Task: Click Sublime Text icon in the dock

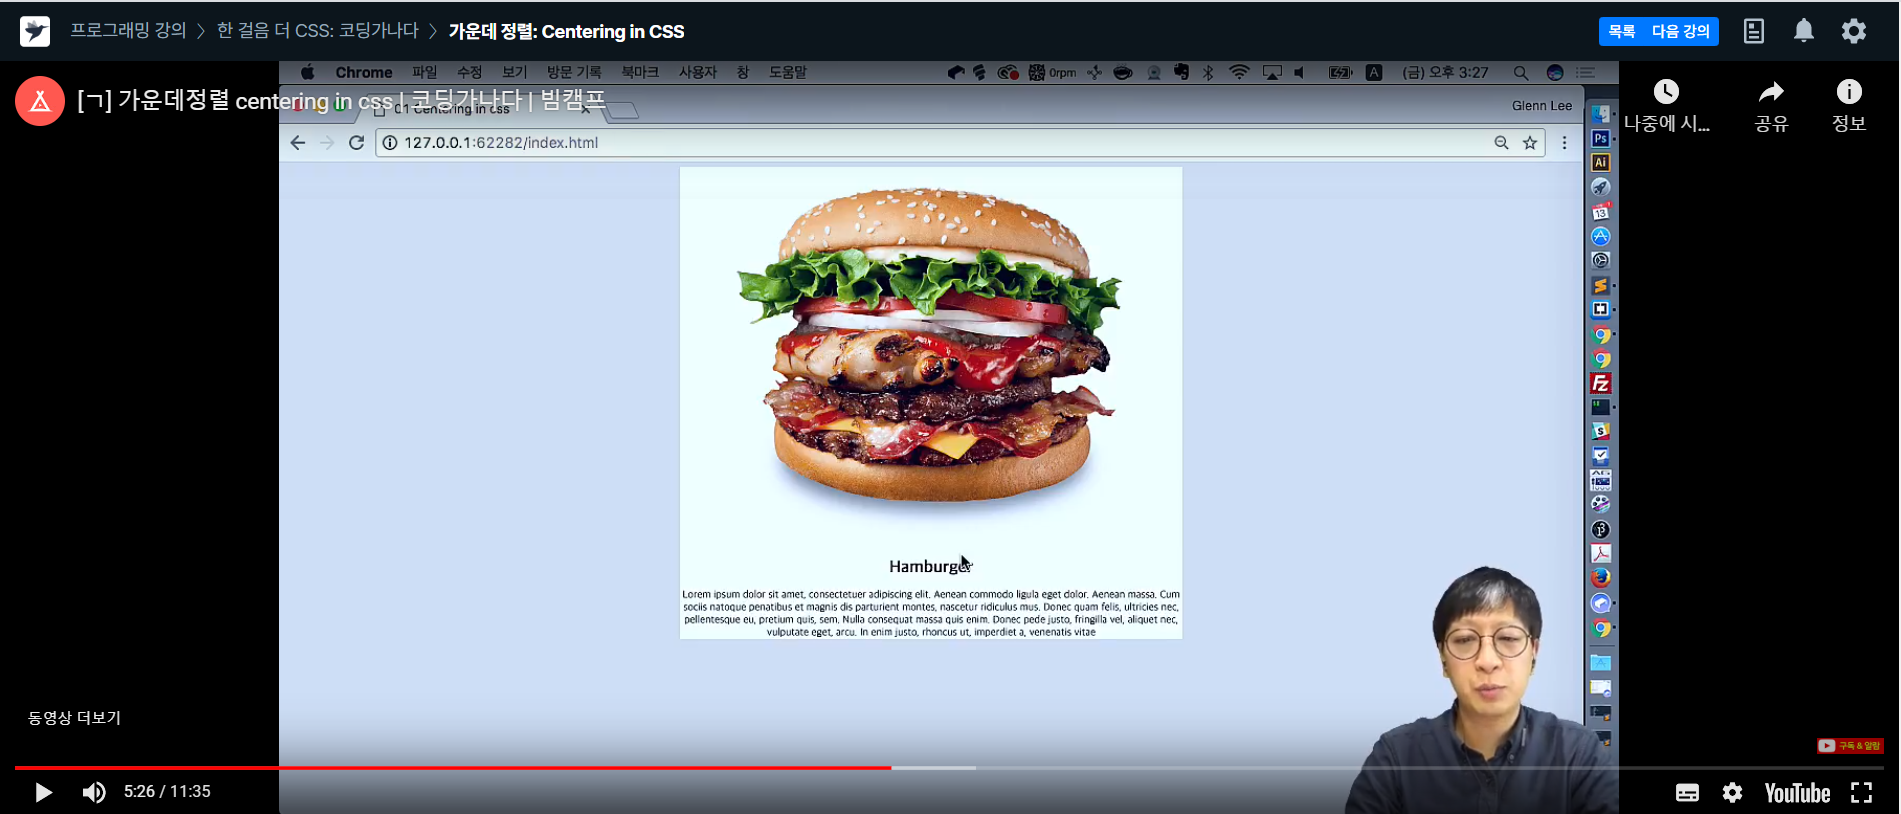Action: tap(1600, 286)
